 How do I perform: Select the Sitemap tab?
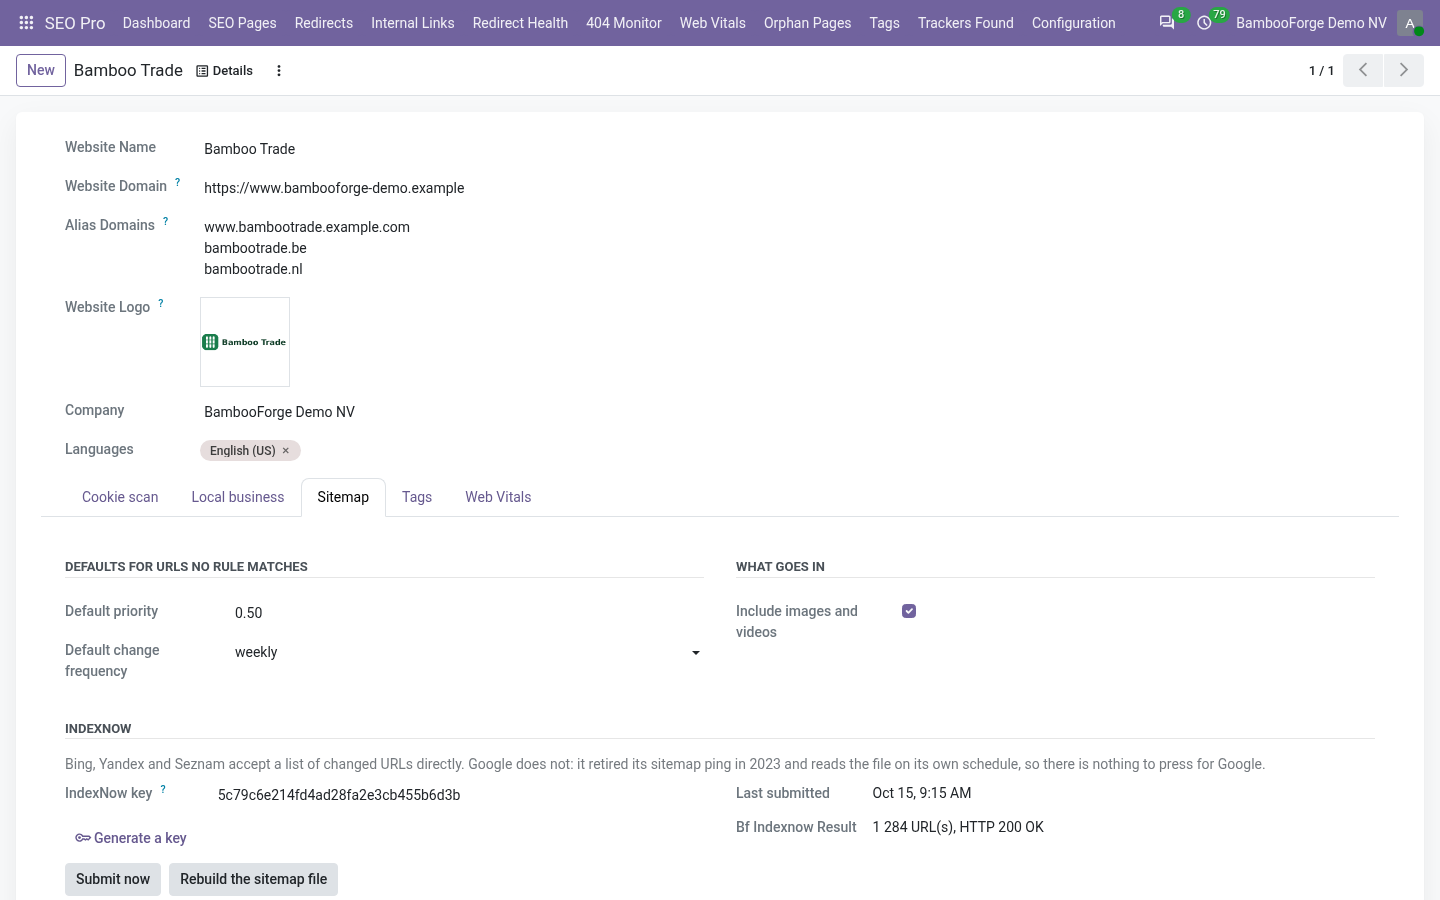pyautogui.click(x=343, y=497)
